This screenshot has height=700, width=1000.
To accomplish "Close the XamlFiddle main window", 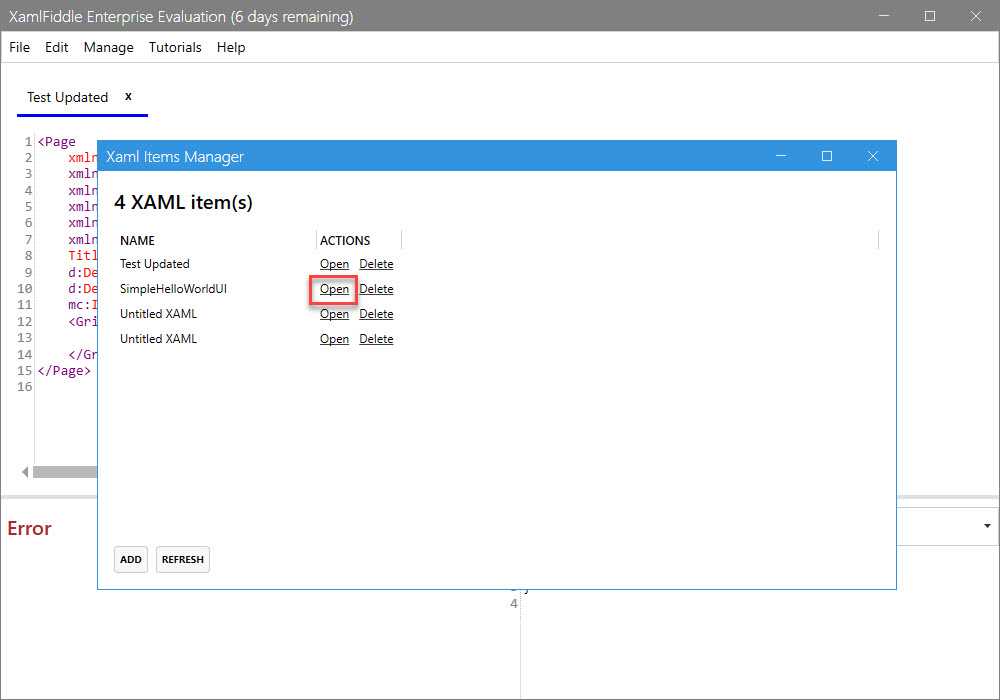I will pos(976,16).
